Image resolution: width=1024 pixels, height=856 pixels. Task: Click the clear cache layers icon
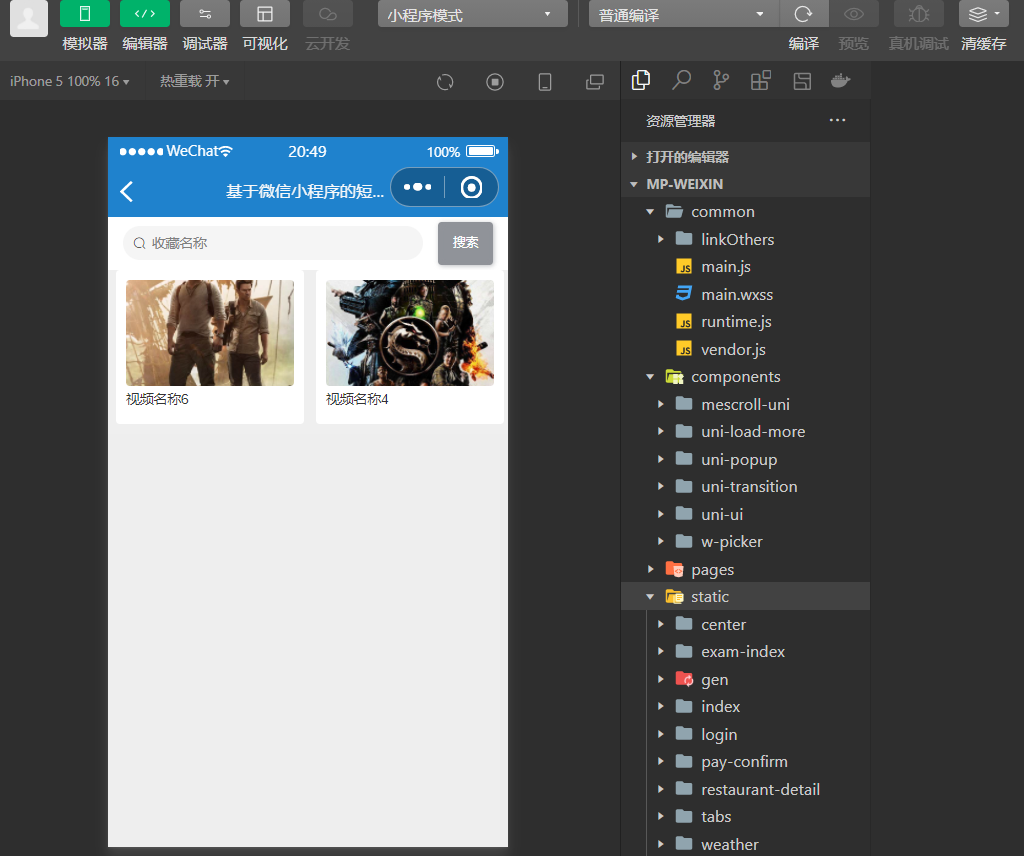pyautogui.click(x=984, y=14)
